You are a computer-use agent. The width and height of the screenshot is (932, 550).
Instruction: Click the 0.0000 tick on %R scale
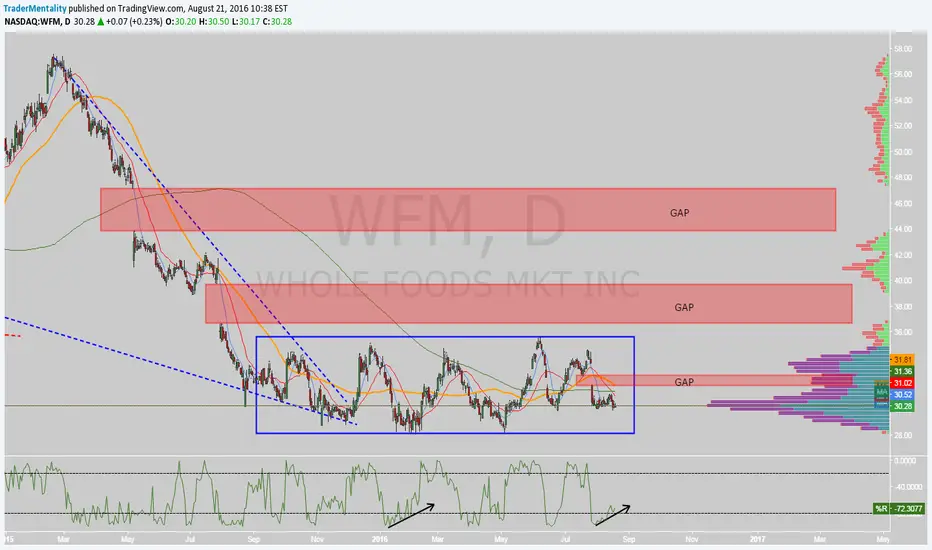point(905,461)
